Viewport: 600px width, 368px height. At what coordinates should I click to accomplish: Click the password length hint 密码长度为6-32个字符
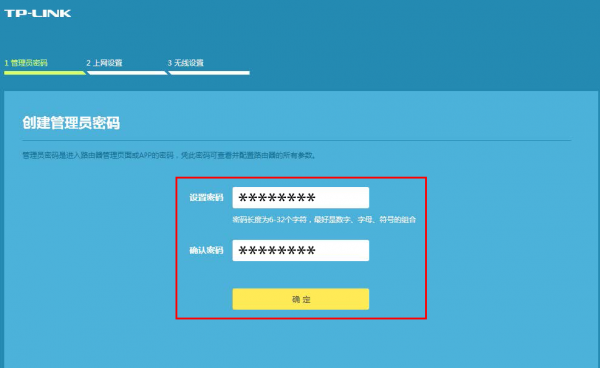324,220
